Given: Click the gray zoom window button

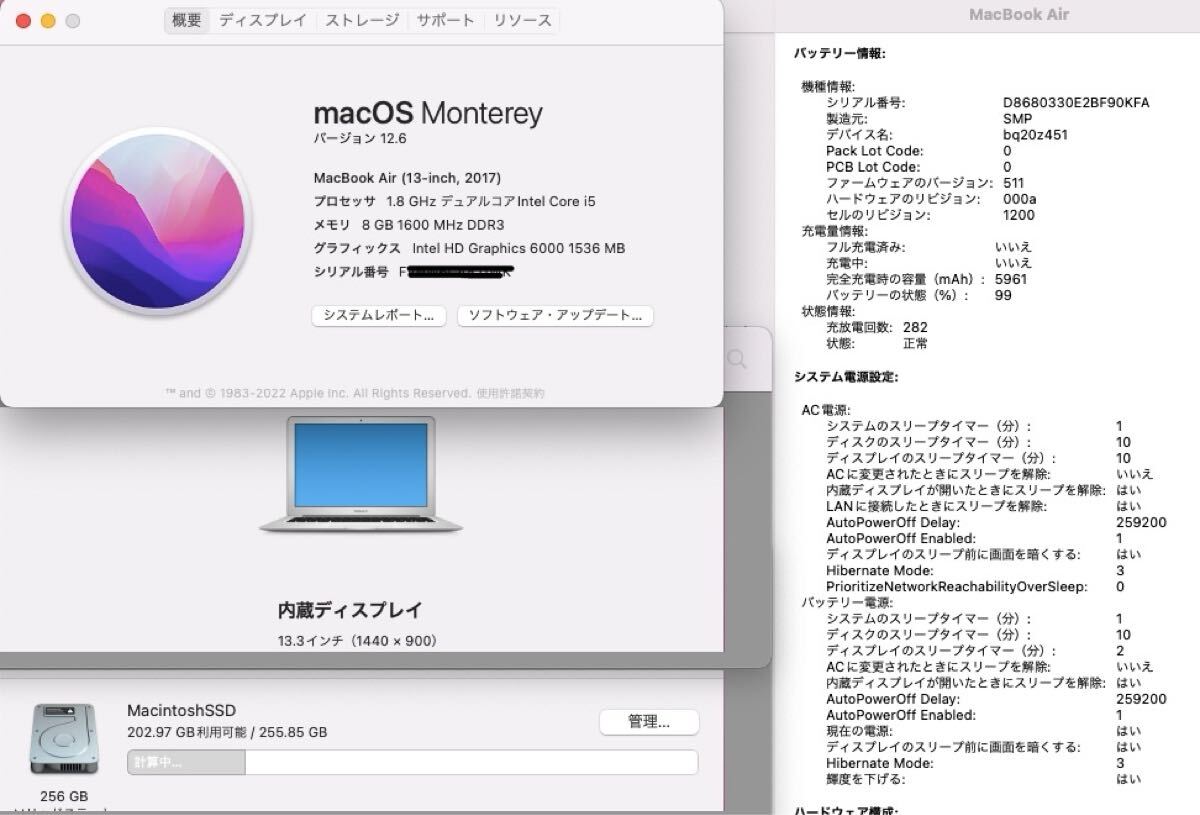Looking at the screenshot, I should 72,20.
